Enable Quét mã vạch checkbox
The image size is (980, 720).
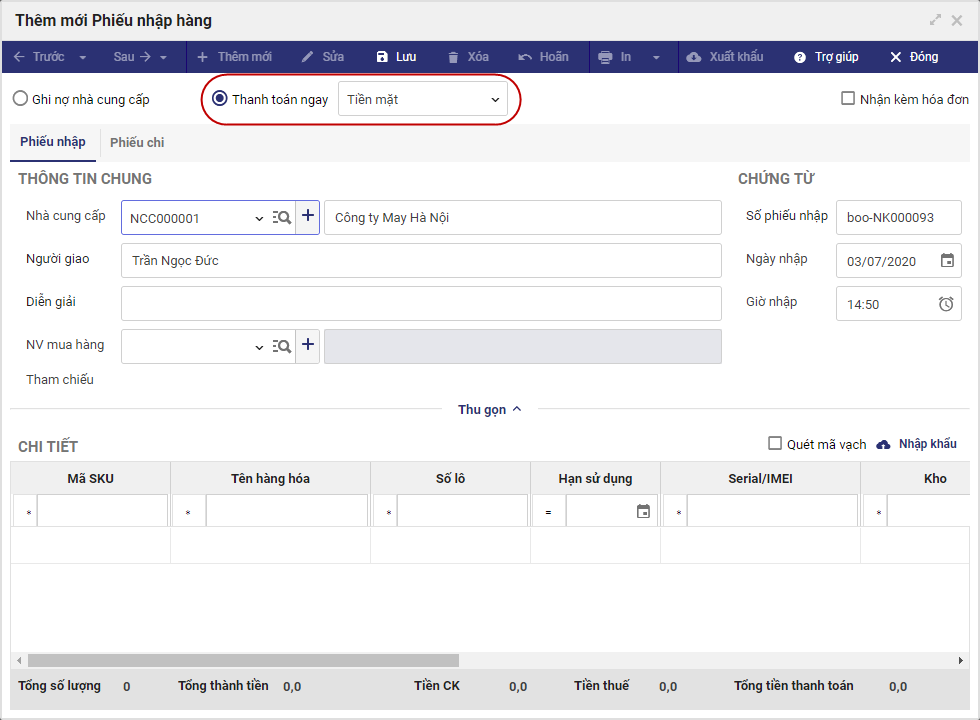point(775,444)
